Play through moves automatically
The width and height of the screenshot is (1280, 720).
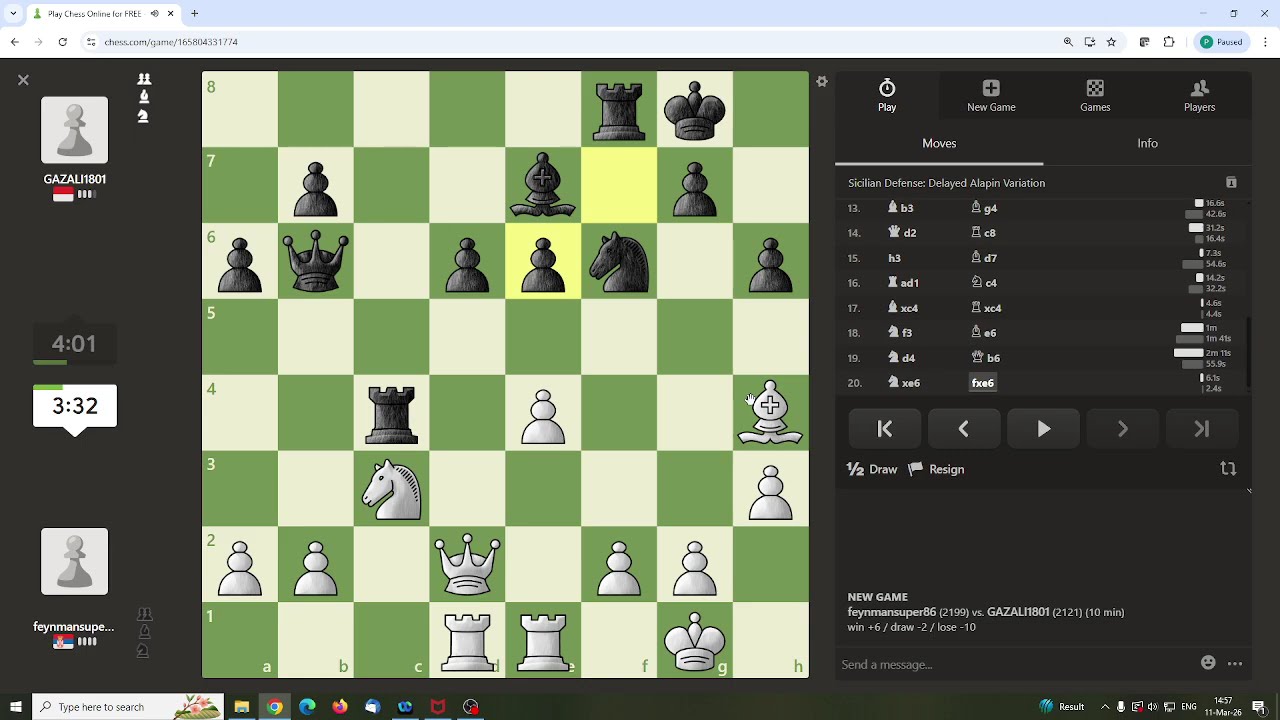[x=1043, y=429]
